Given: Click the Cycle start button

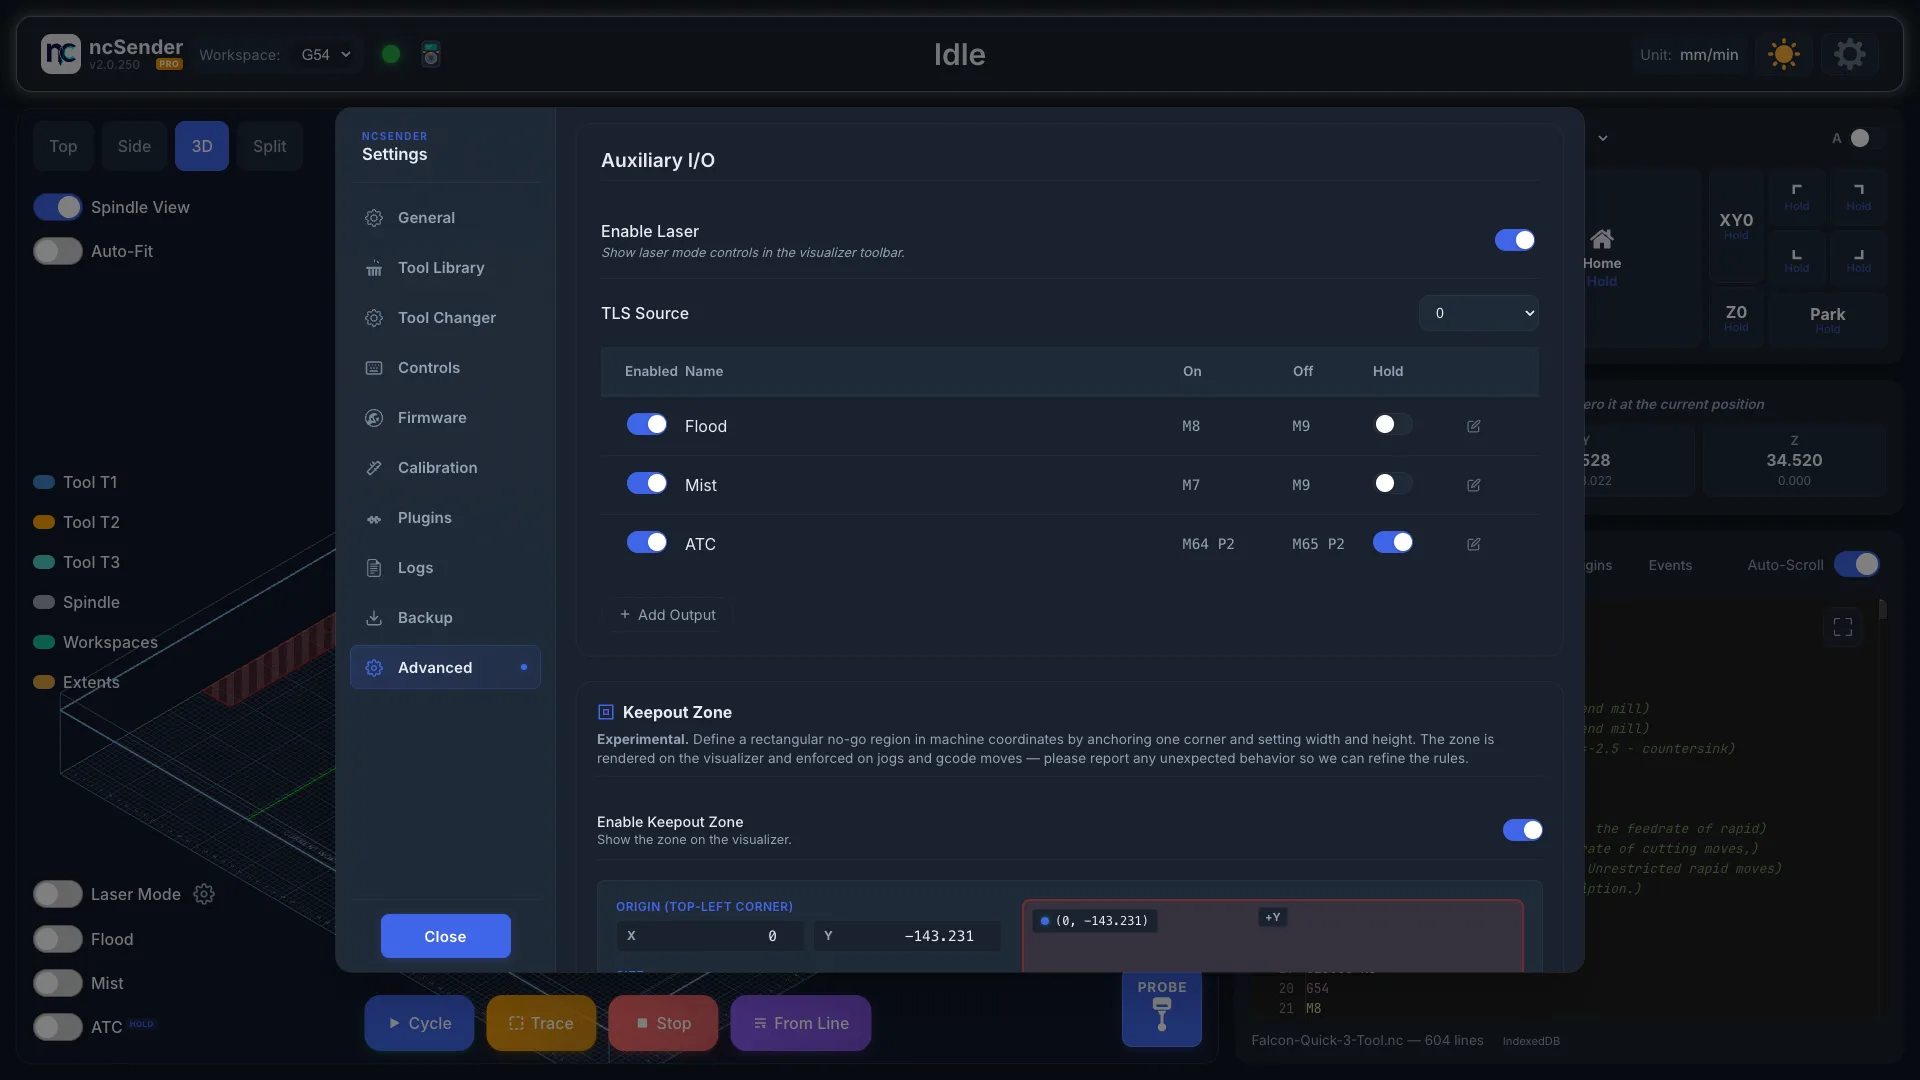Looking at the screenshot, I should (x=419, y=1023).
